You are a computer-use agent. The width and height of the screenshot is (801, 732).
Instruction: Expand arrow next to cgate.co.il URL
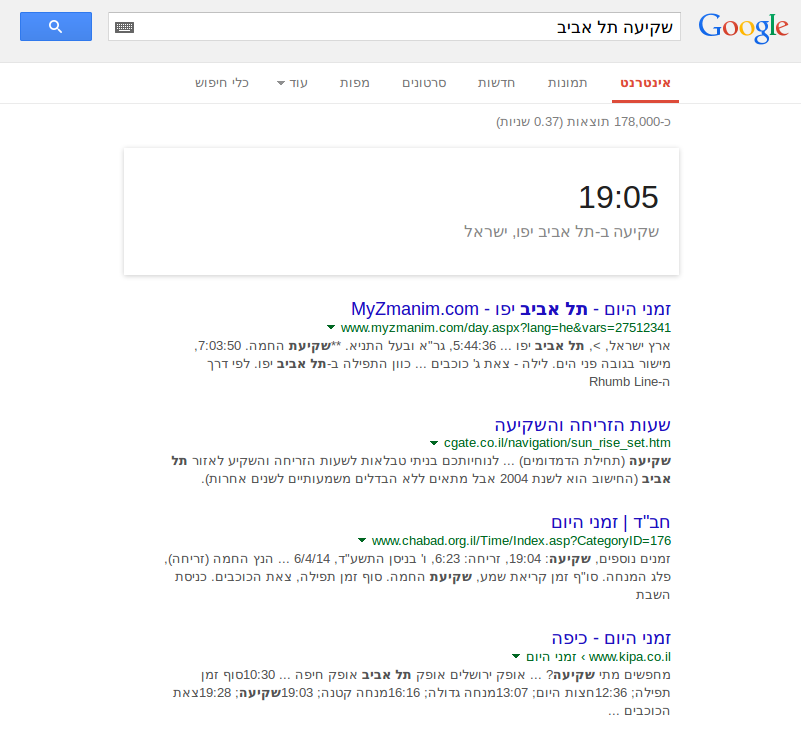coord(434,442)
